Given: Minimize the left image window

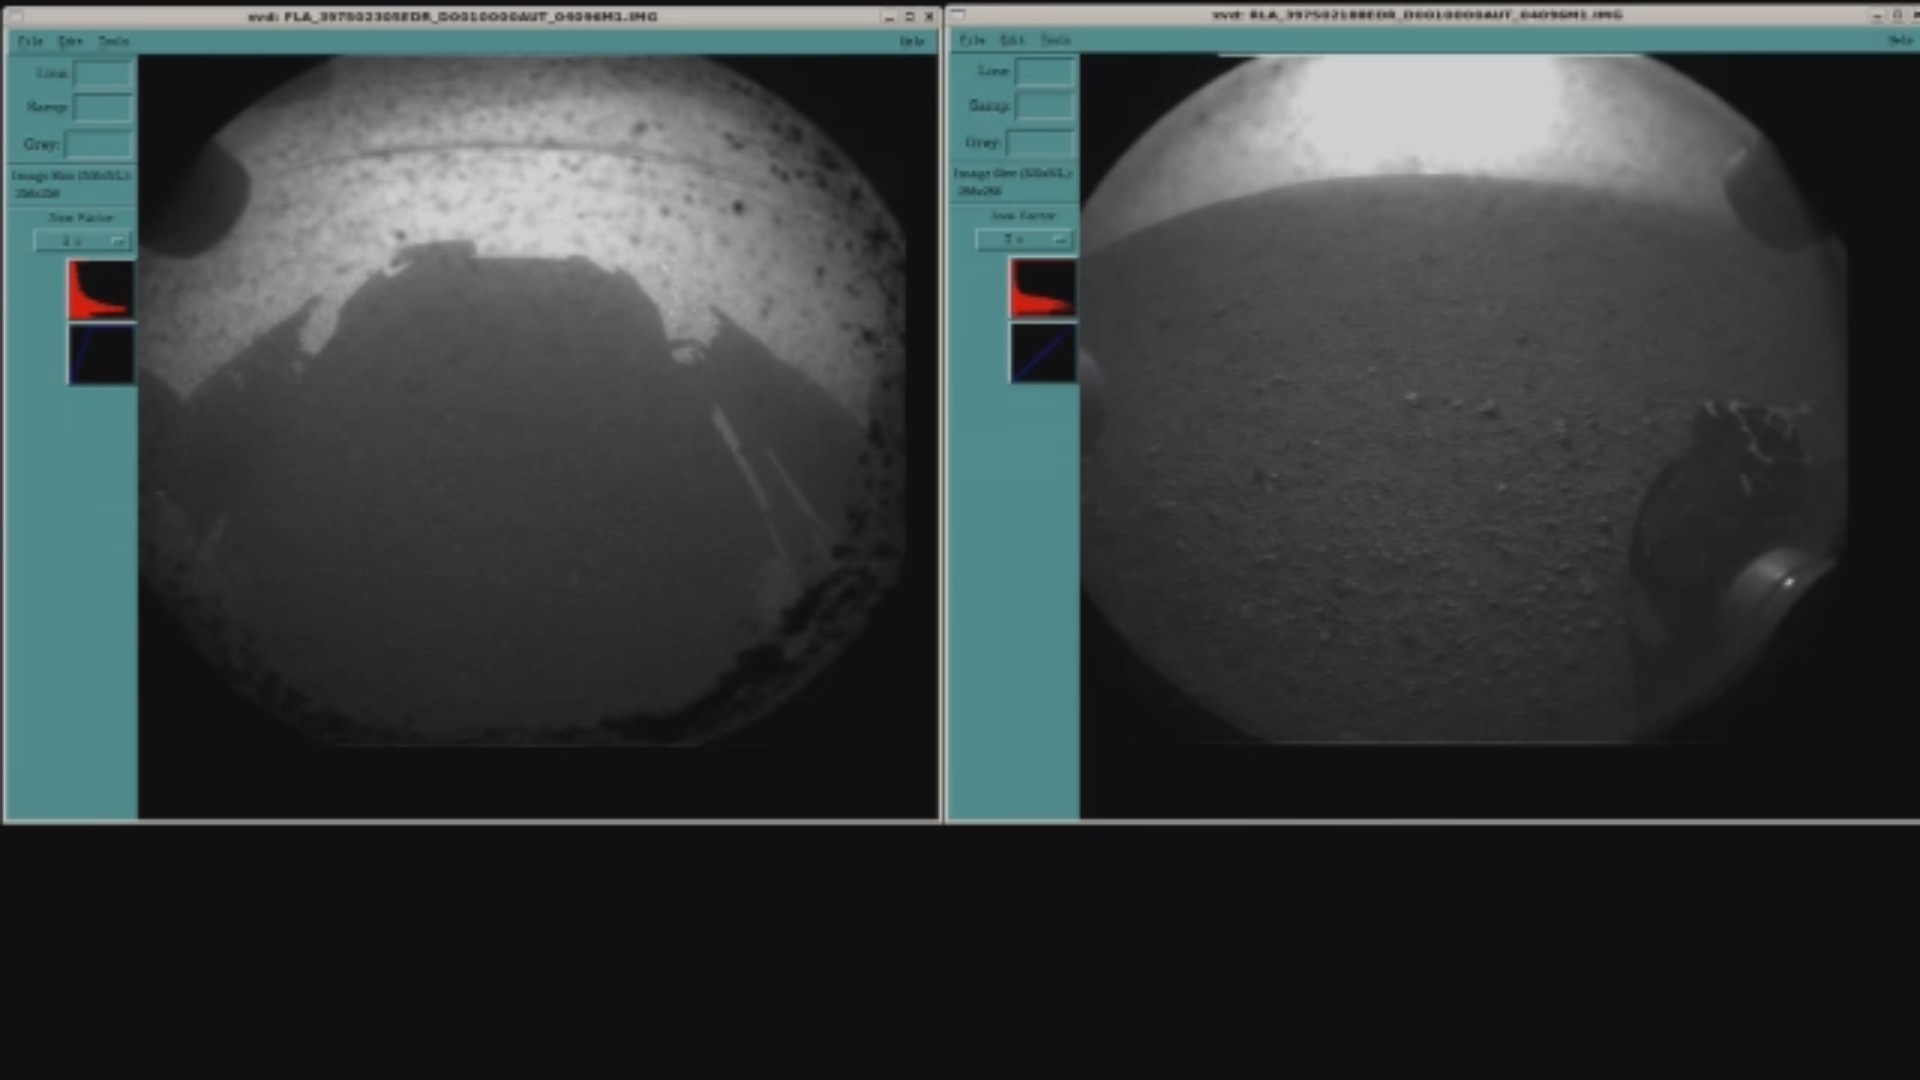Looking at the screenshot, I should (888, 17).
